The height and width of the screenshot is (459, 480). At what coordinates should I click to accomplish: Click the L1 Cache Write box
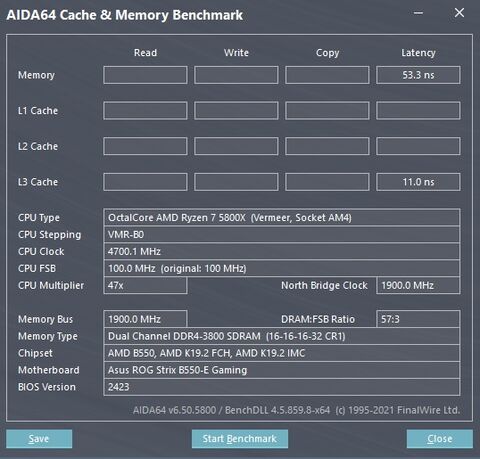point(236,111)
